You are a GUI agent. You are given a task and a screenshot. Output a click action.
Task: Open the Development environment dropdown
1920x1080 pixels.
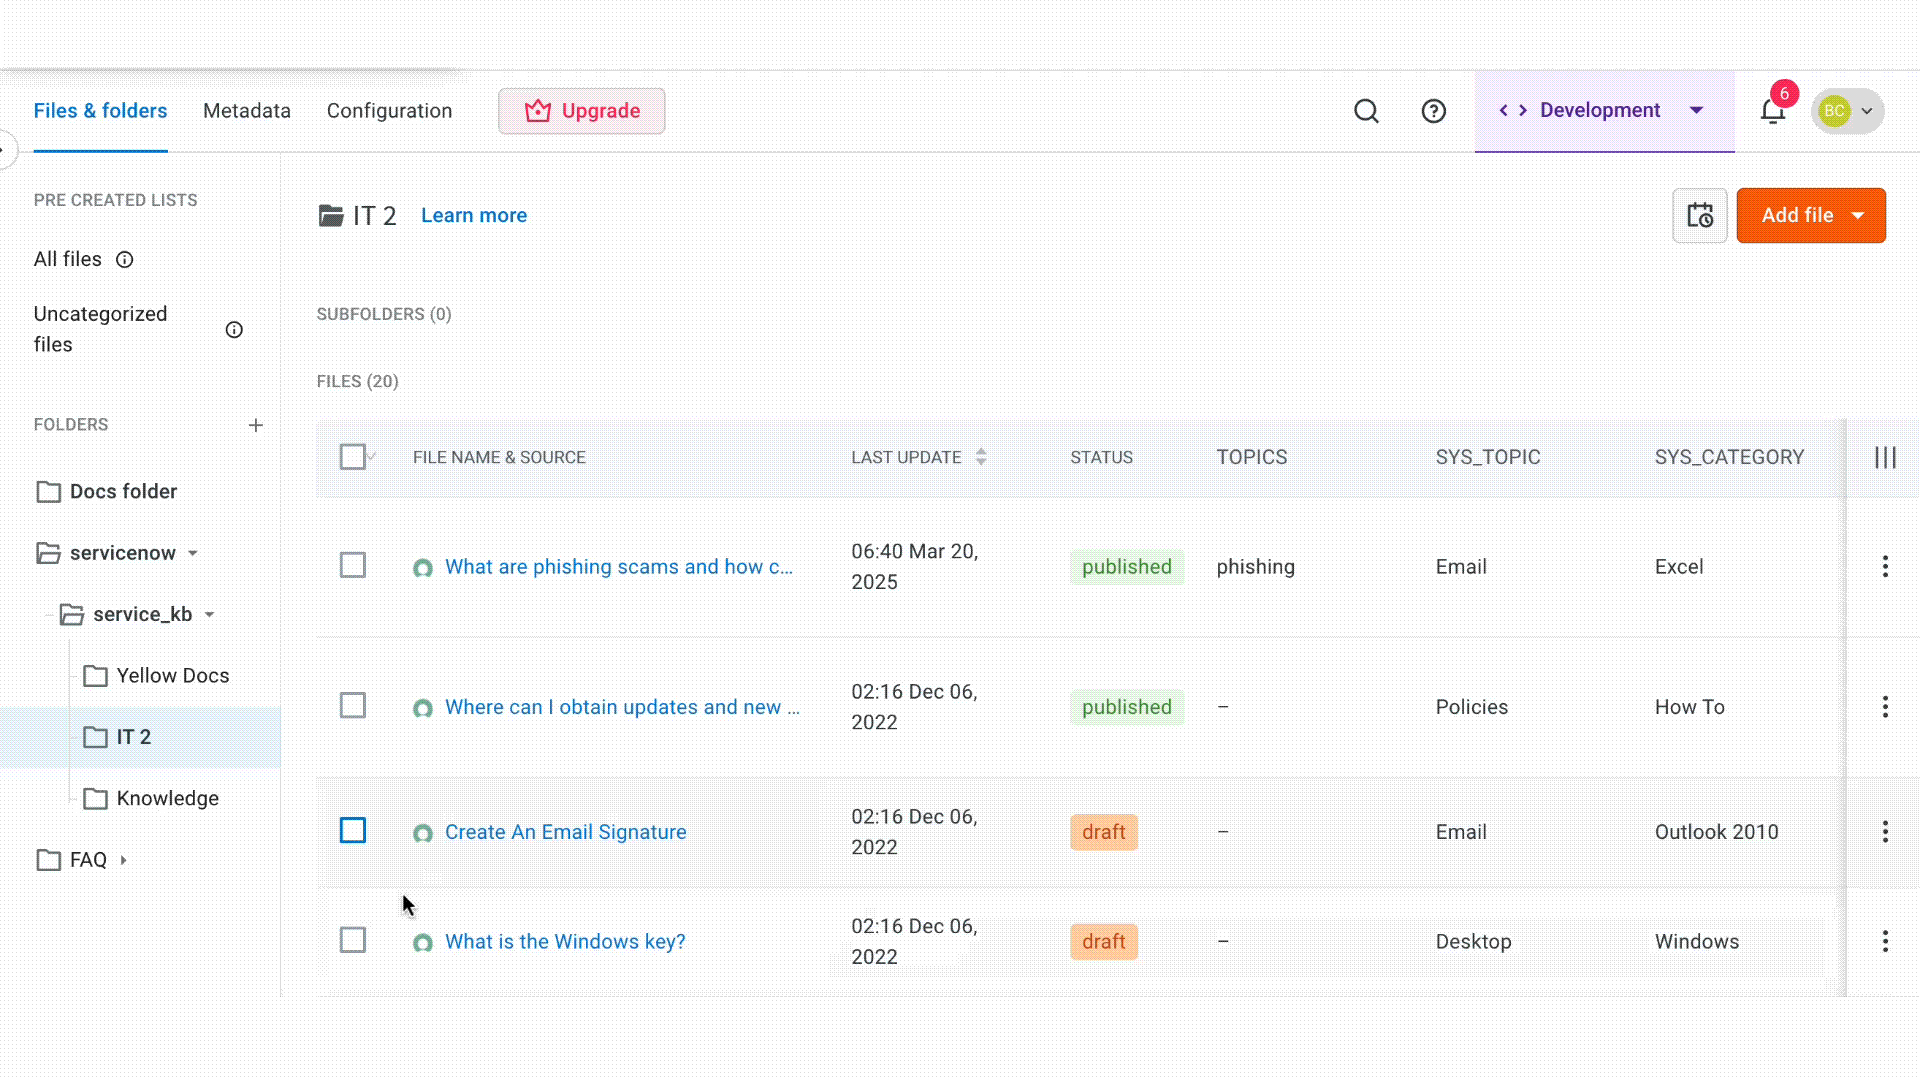1695,110
